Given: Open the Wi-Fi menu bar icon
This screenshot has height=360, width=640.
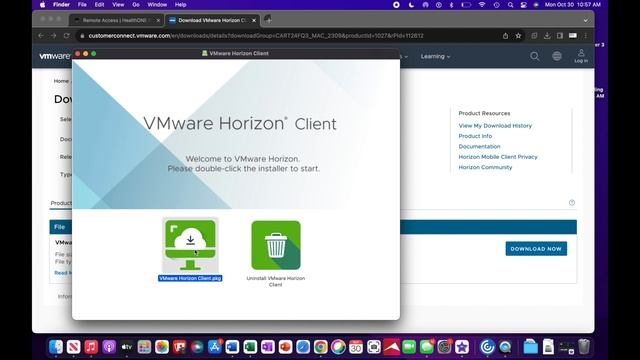Looking at the screenshot, I should click(x=482, y=5).
